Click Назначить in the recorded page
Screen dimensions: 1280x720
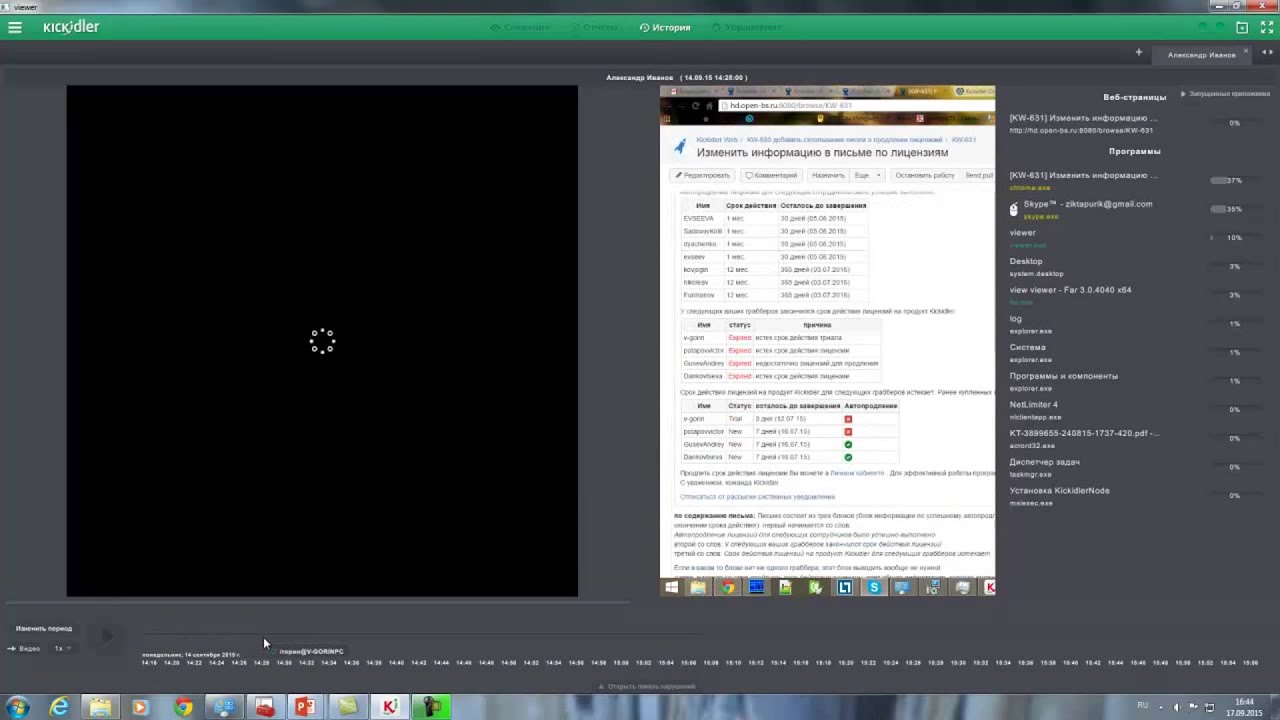pyautogui.click(x=828, y=175)
